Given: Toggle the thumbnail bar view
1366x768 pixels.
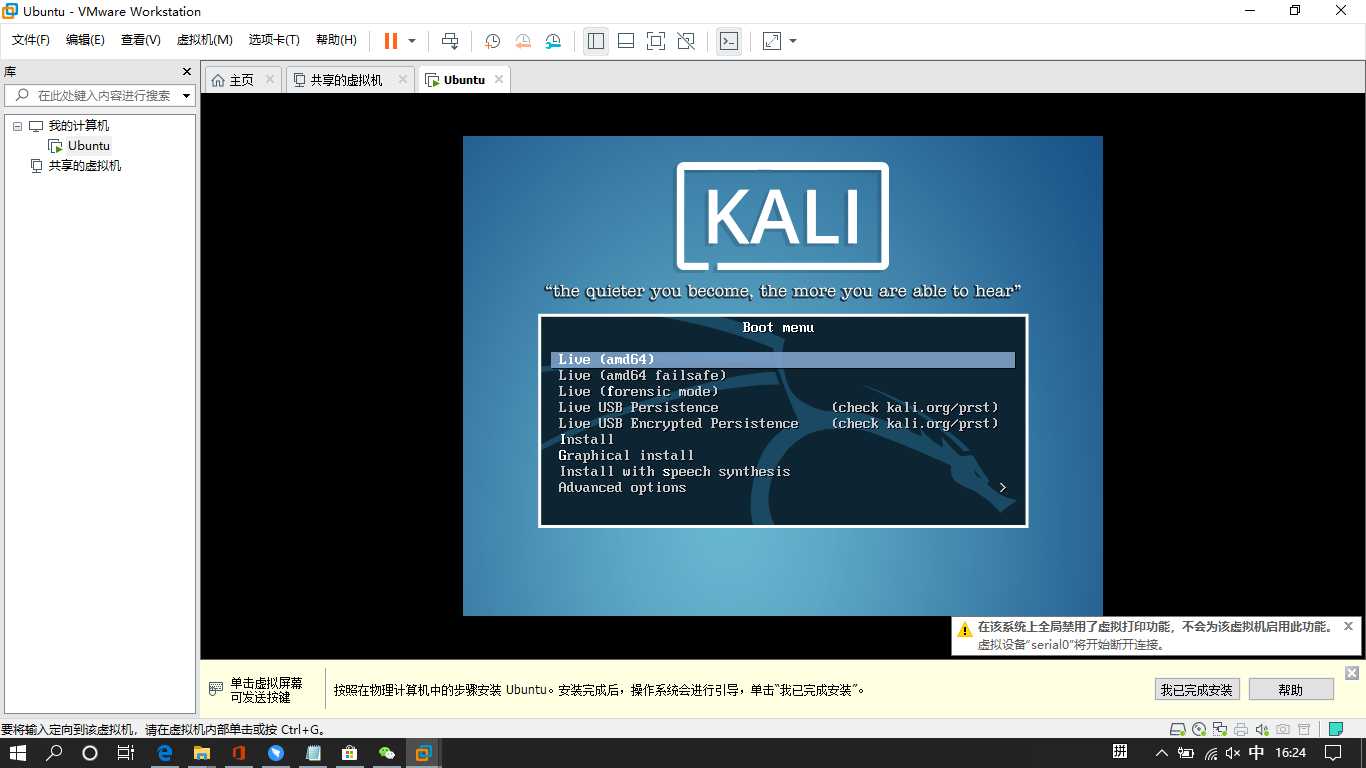Looking at the screenshot, I should [x=626, y=41].
